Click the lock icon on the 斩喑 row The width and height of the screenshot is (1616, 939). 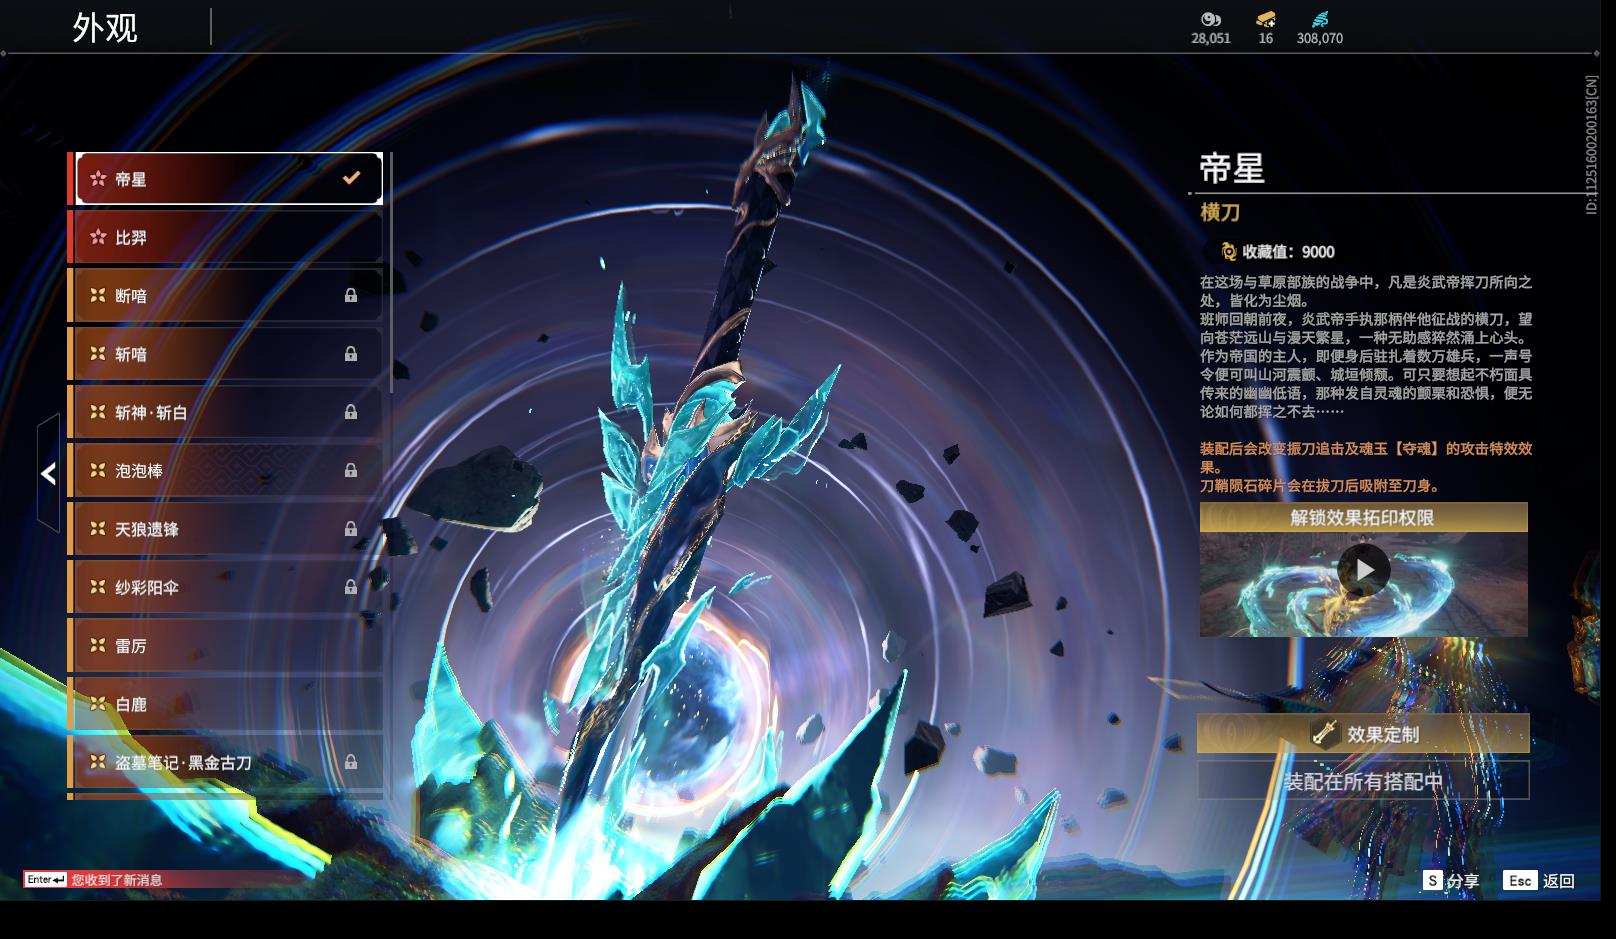coord(351,354)
